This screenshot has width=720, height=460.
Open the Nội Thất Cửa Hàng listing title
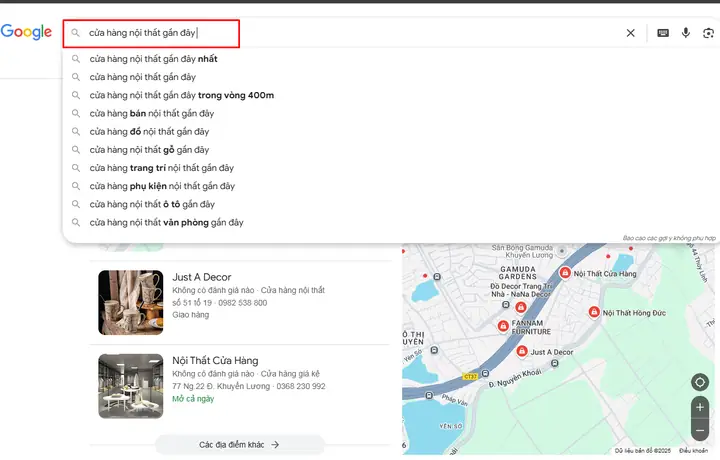[215, 361]
